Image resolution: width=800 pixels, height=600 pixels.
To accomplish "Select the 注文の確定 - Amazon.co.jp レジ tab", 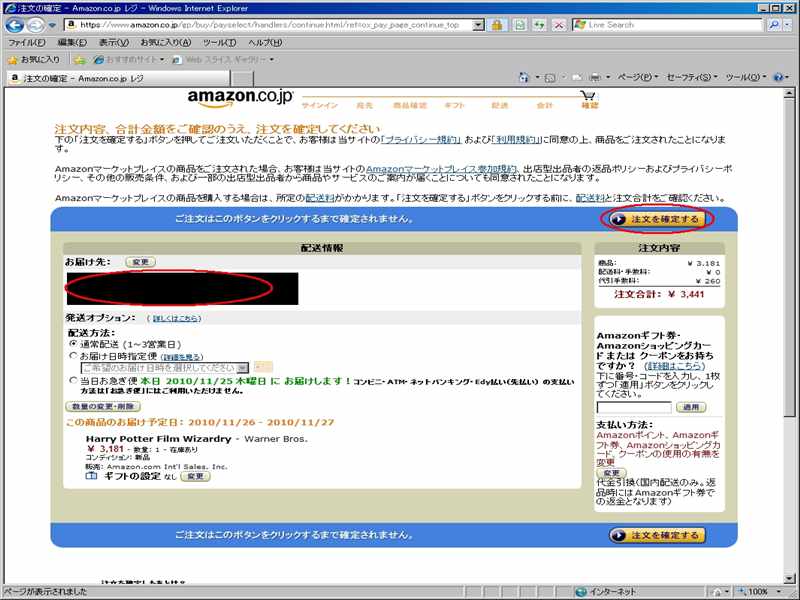I will pyautogui.click(x=118, y=79).
